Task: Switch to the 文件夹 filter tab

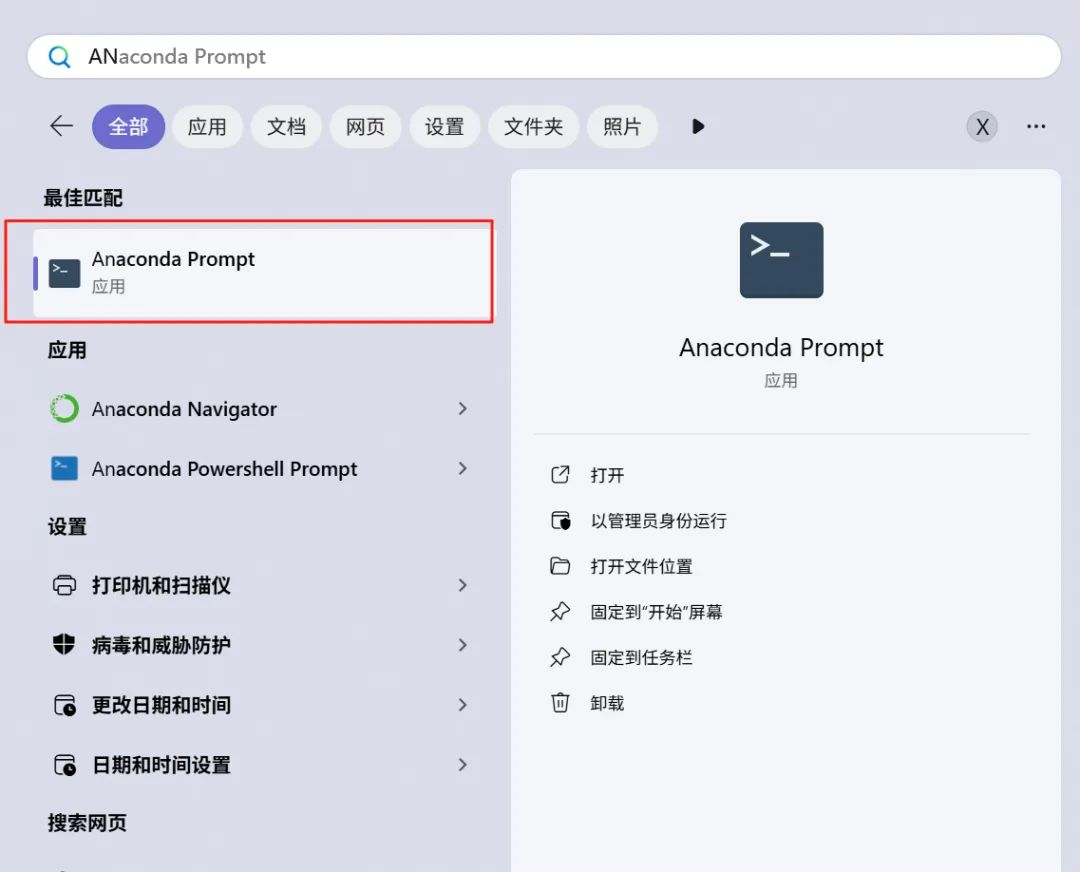Action: (x=533, y=127)
